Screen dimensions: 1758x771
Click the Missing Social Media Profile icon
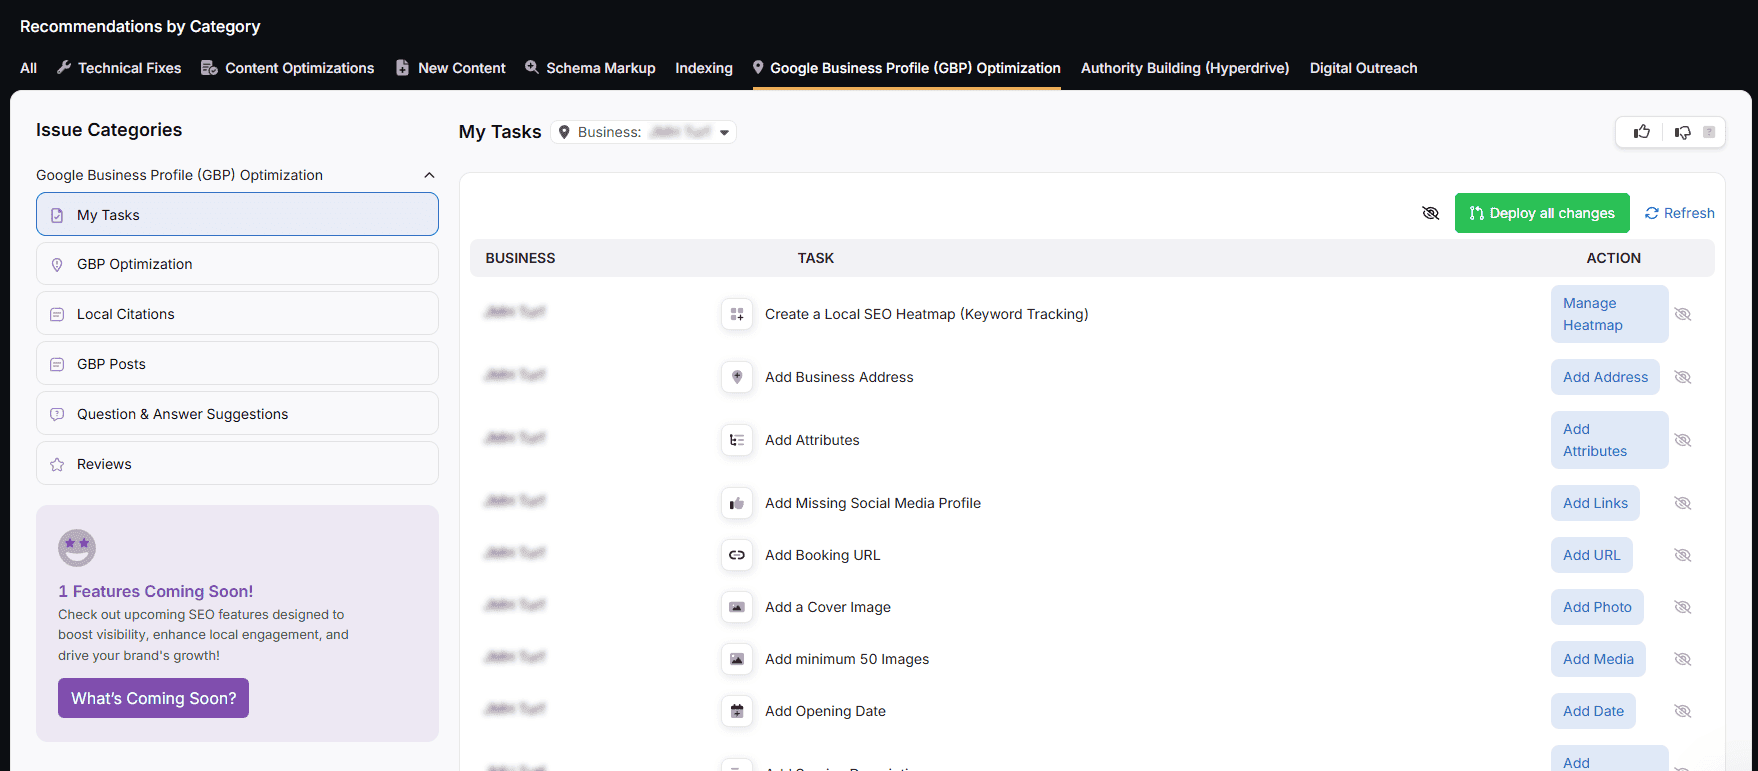(737, 503)
